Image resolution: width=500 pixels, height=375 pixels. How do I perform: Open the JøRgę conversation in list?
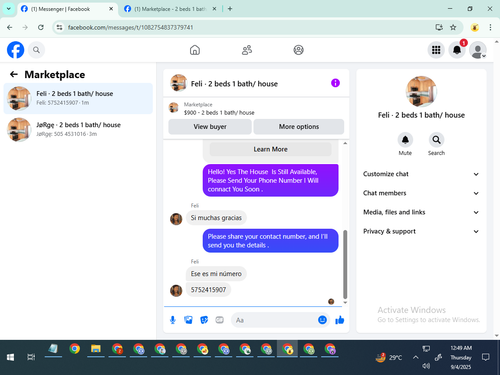point(78,130)
